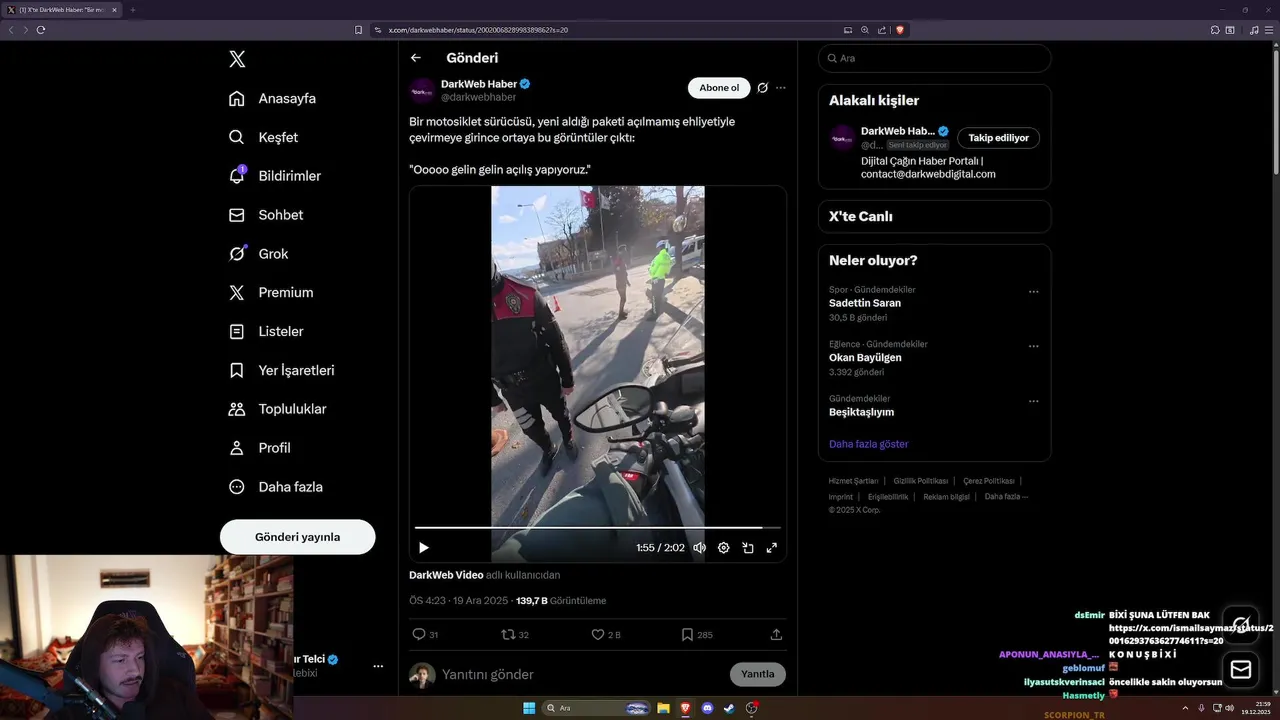Click the Brave Shields icon
This screenshot has height=720, width=1280.
point(900,30)
